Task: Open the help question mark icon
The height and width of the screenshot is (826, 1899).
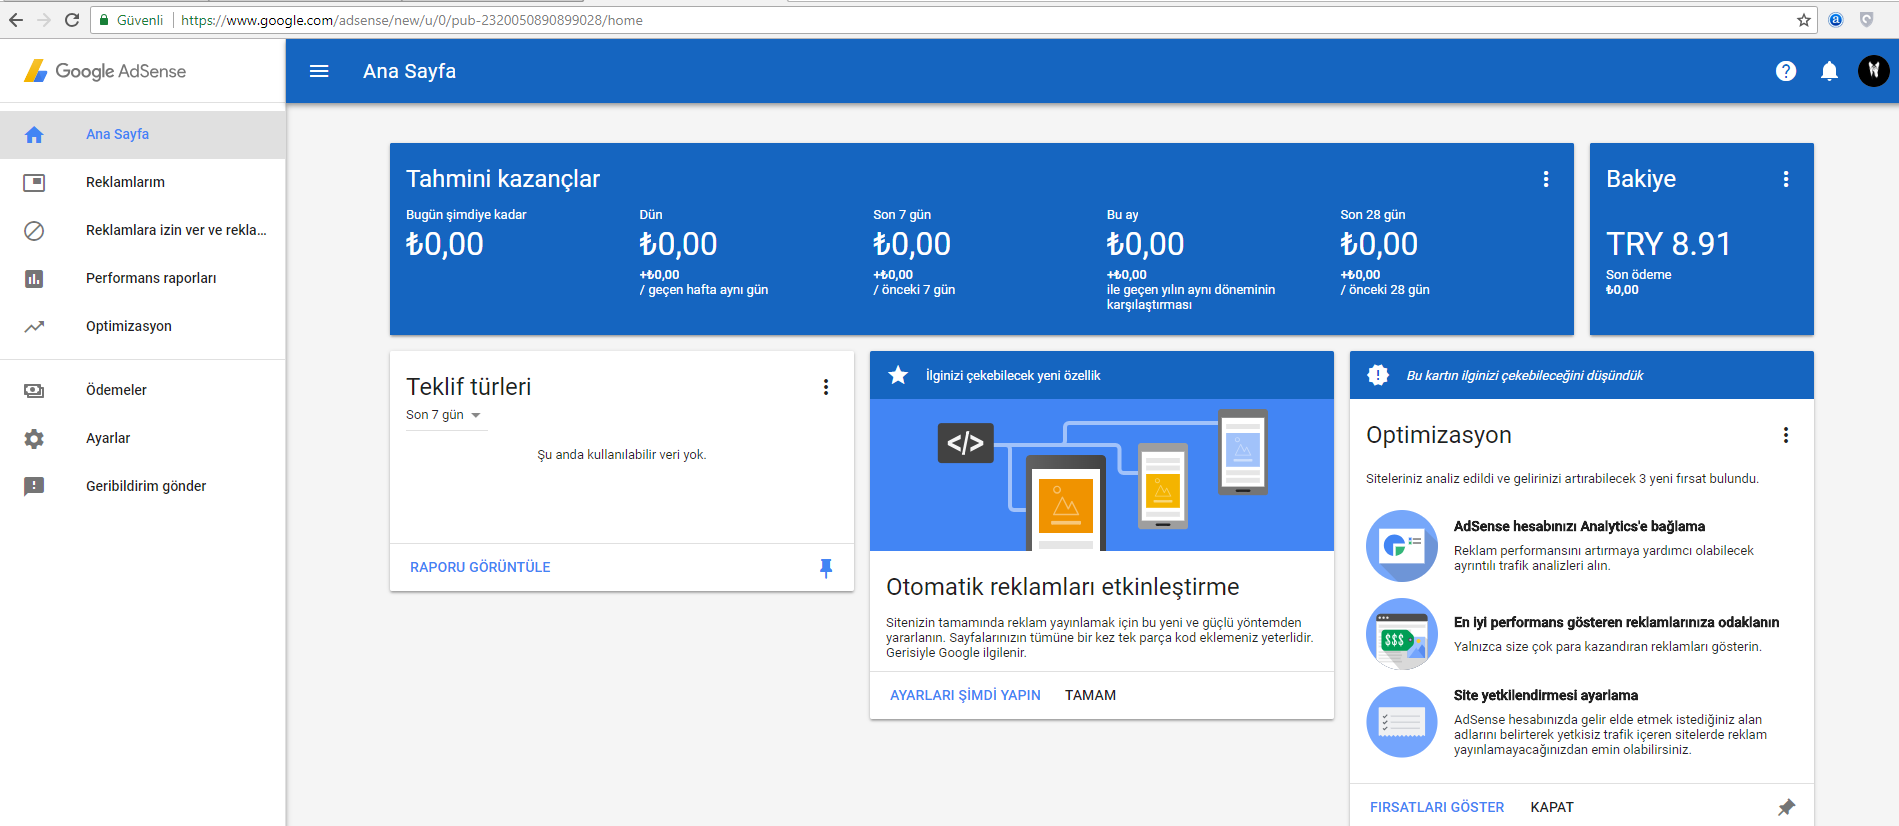Action: (1786, 71)
